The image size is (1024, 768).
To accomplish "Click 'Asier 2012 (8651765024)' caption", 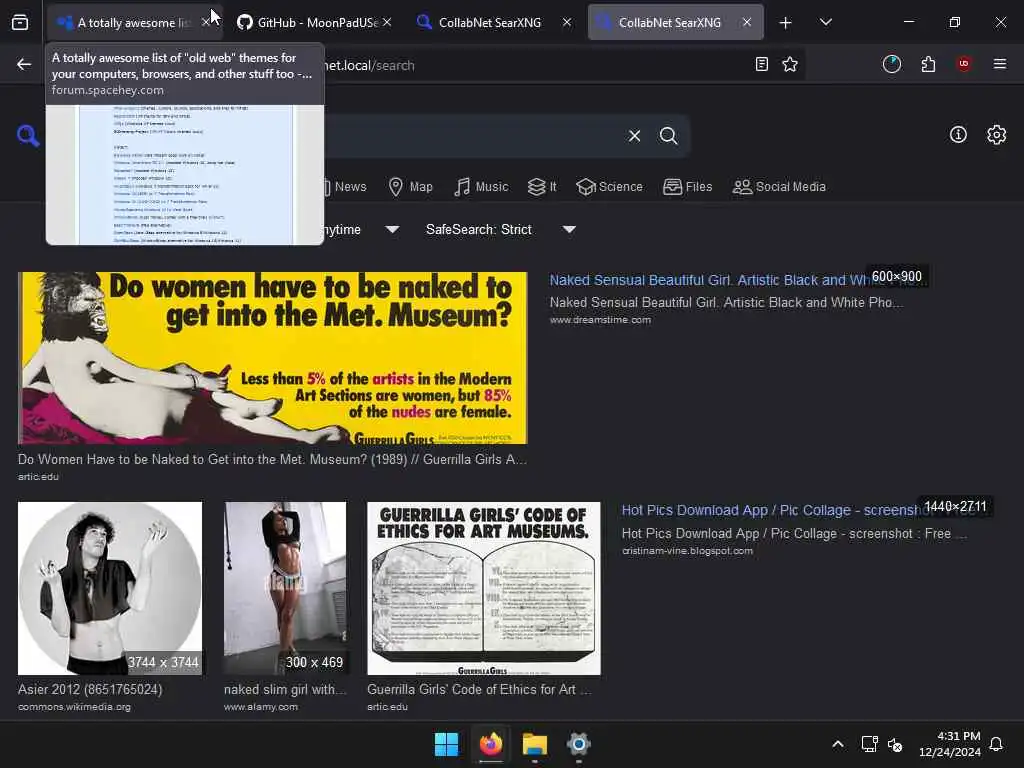I will pyautogui.click(x=90, y=689).
